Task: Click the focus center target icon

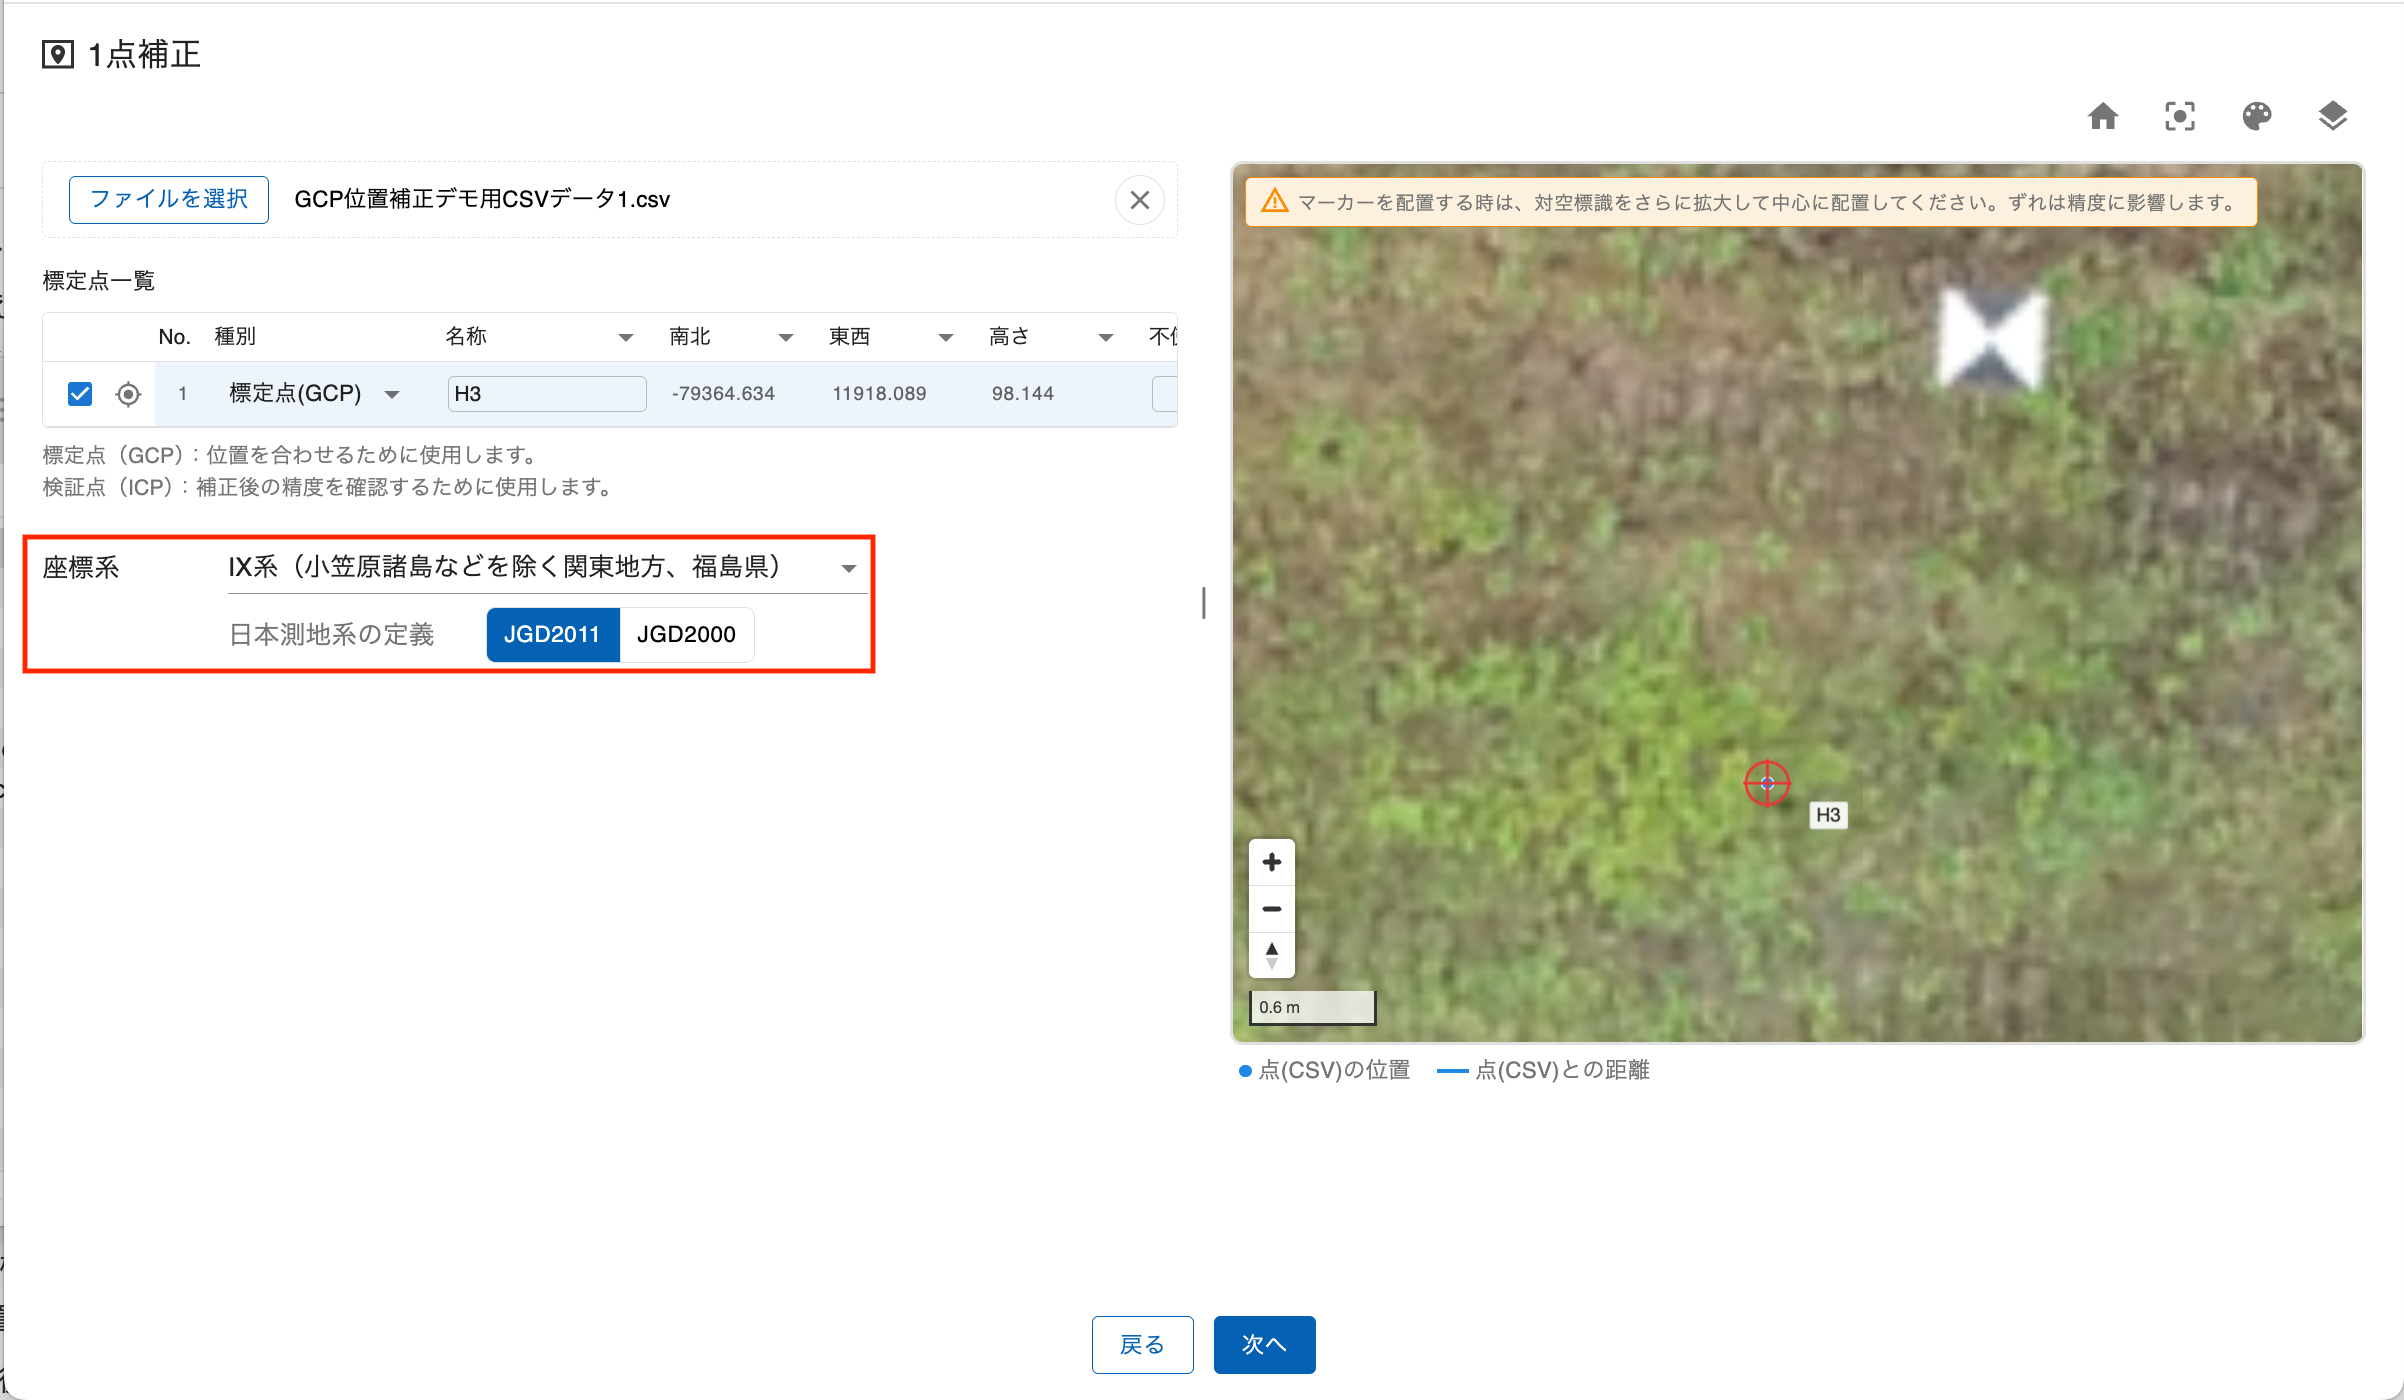Action: 2180,117
